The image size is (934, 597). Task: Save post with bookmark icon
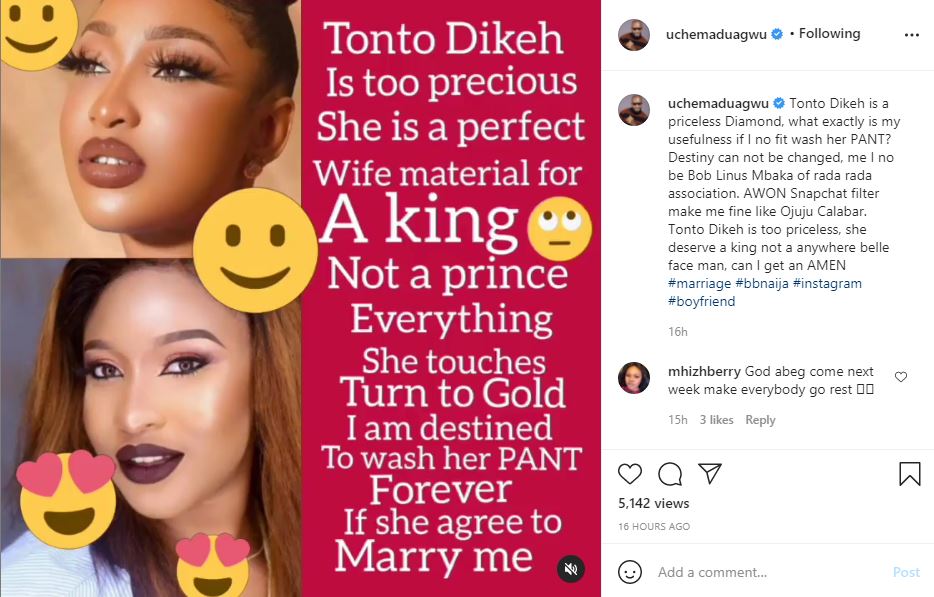pyautogui.click(x=909, y=473)
